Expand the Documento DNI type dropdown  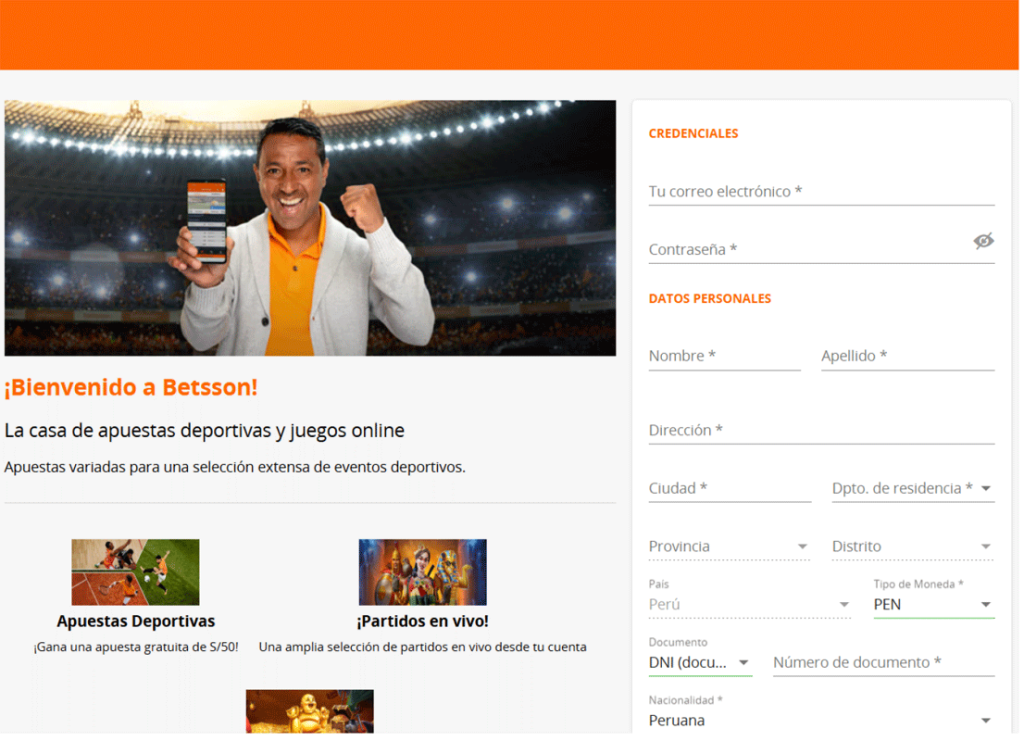click(x=699, y=662)
